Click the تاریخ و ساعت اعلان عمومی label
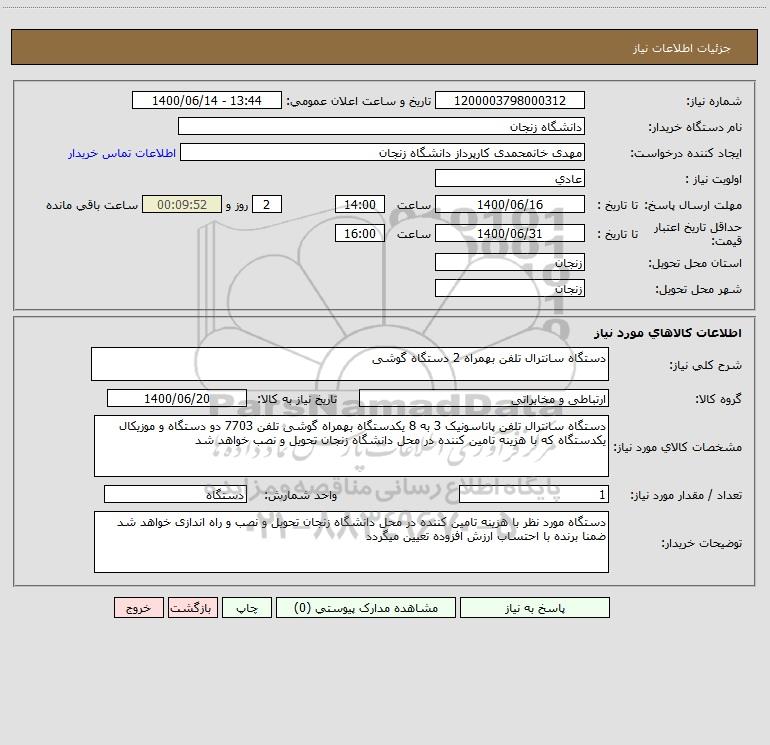This screenshot has width=770, height=745. coord(358,102)
